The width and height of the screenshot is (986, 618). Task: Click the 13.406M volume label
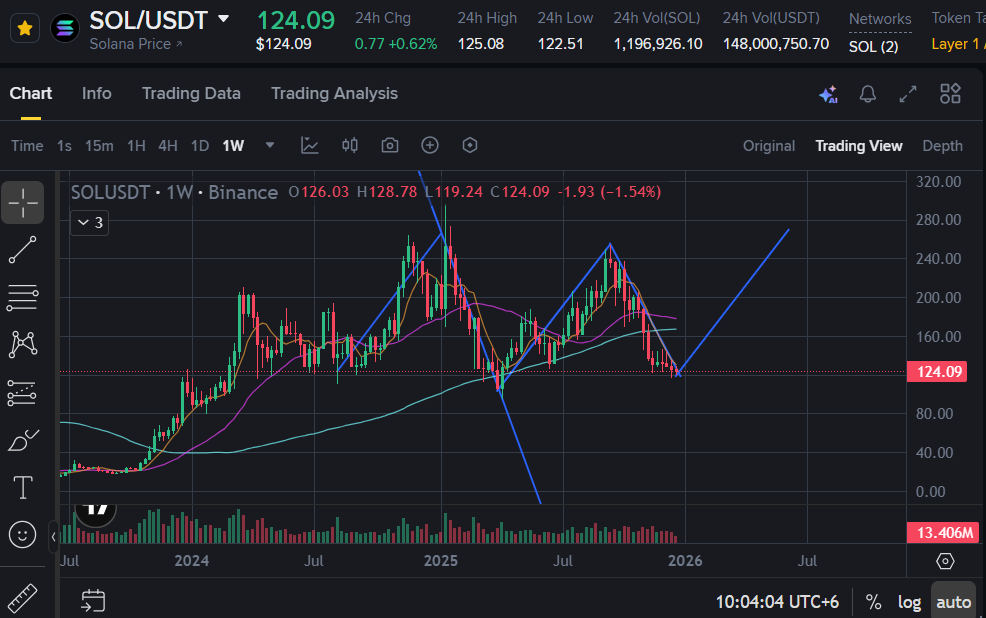943,533
